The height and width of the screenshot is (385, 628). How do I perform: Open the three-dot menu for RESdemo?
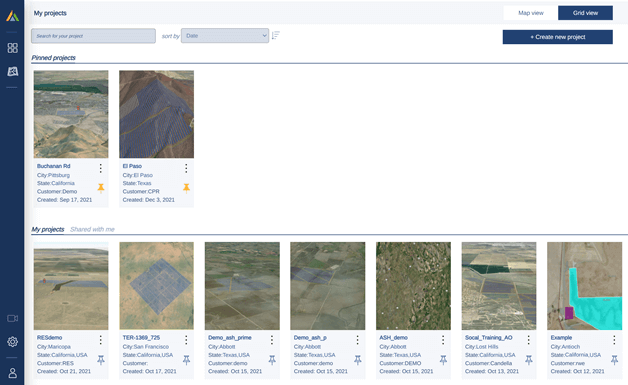click(x=101, y=340)
